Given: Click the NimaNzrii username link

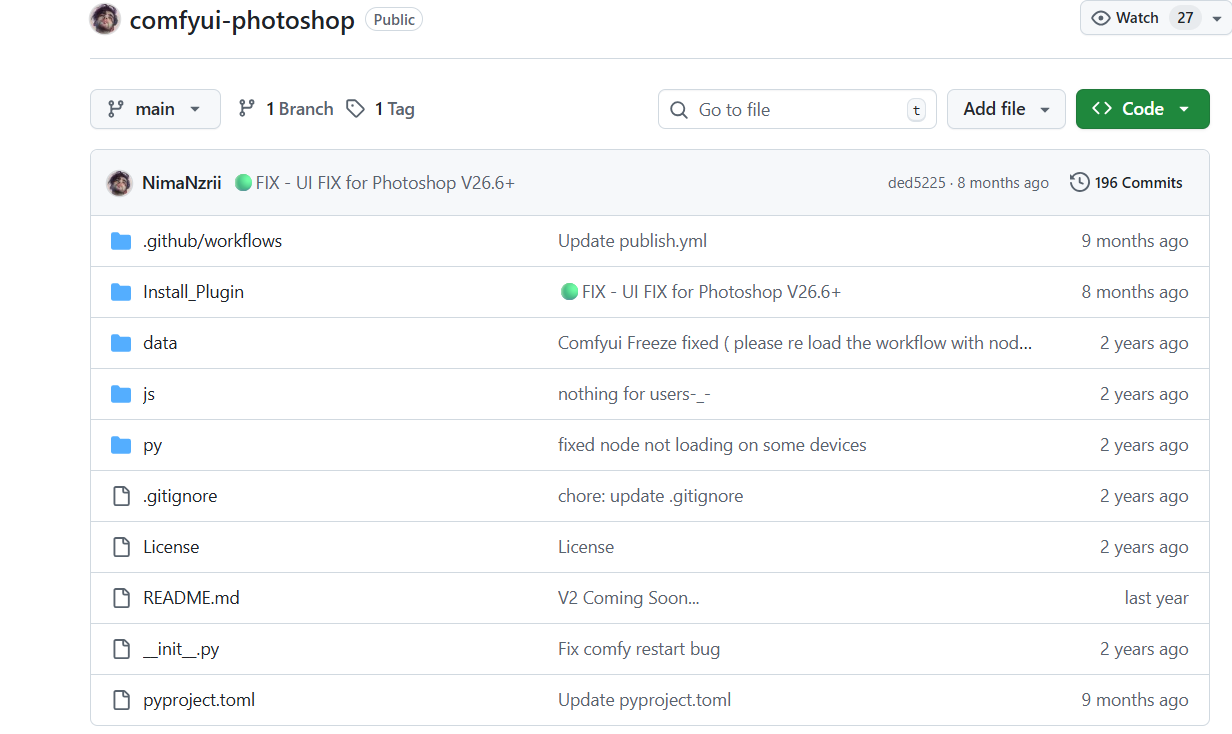Looking at the screenshot, I should coord(181,183).
